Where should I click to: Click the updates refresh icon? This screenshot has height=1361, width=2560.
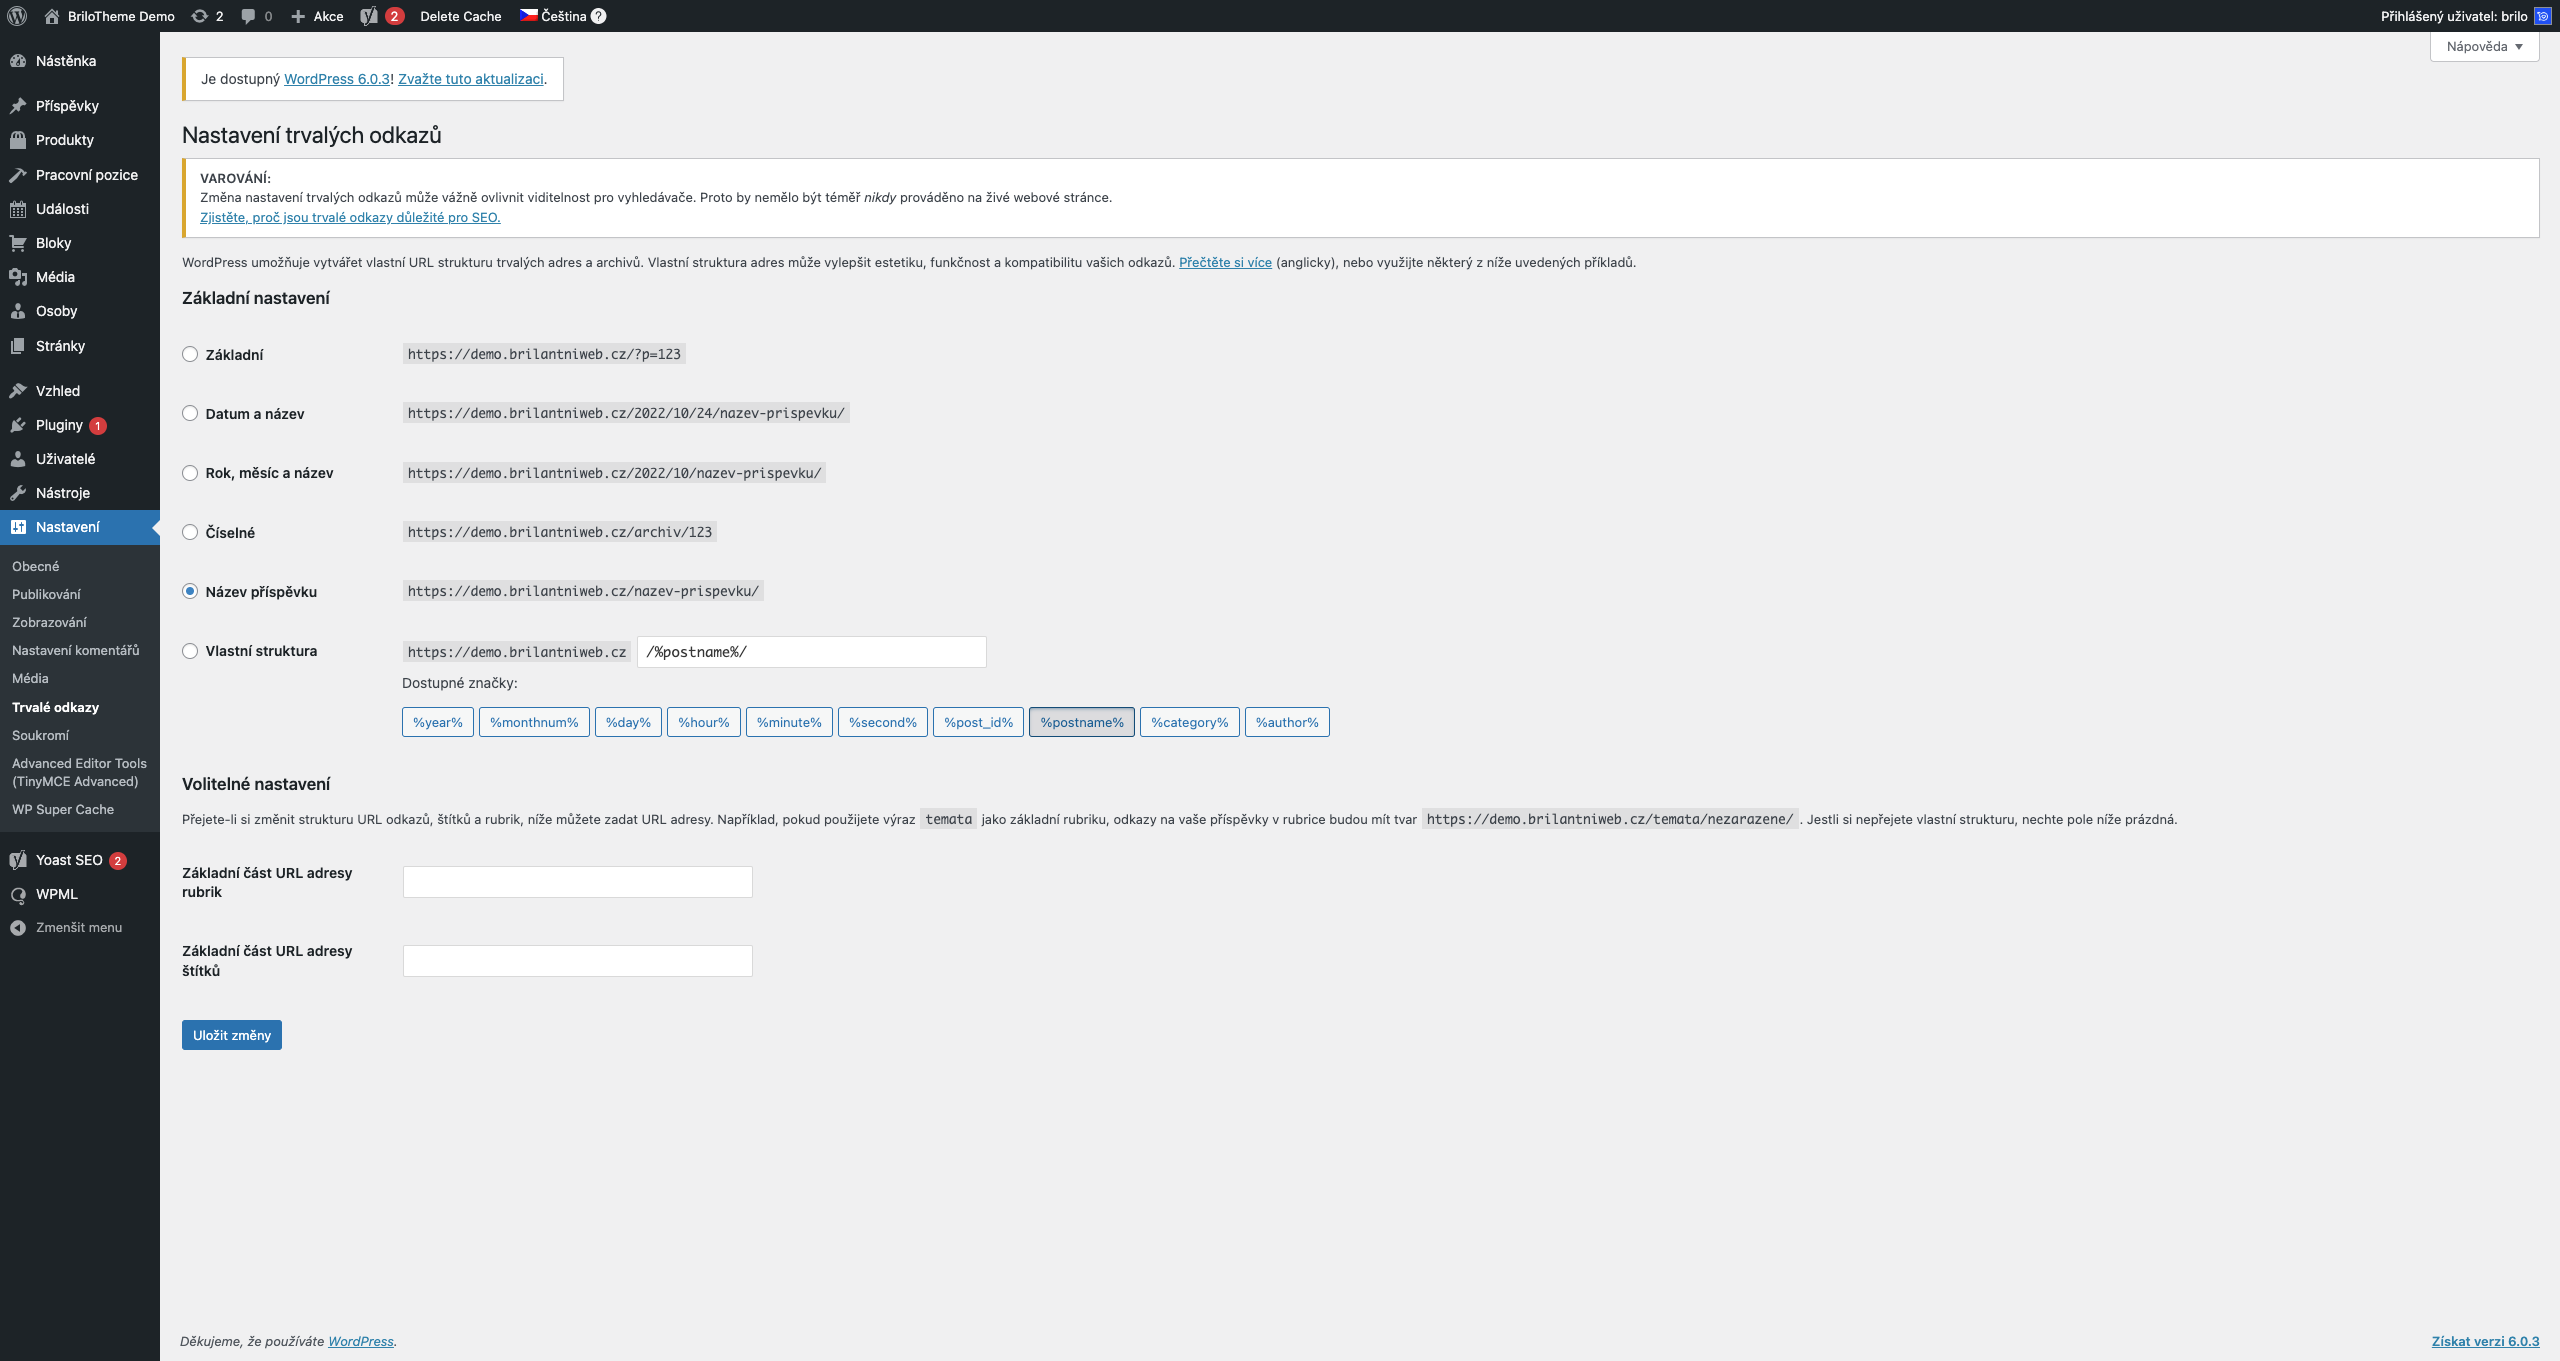(x=200, y=16)
